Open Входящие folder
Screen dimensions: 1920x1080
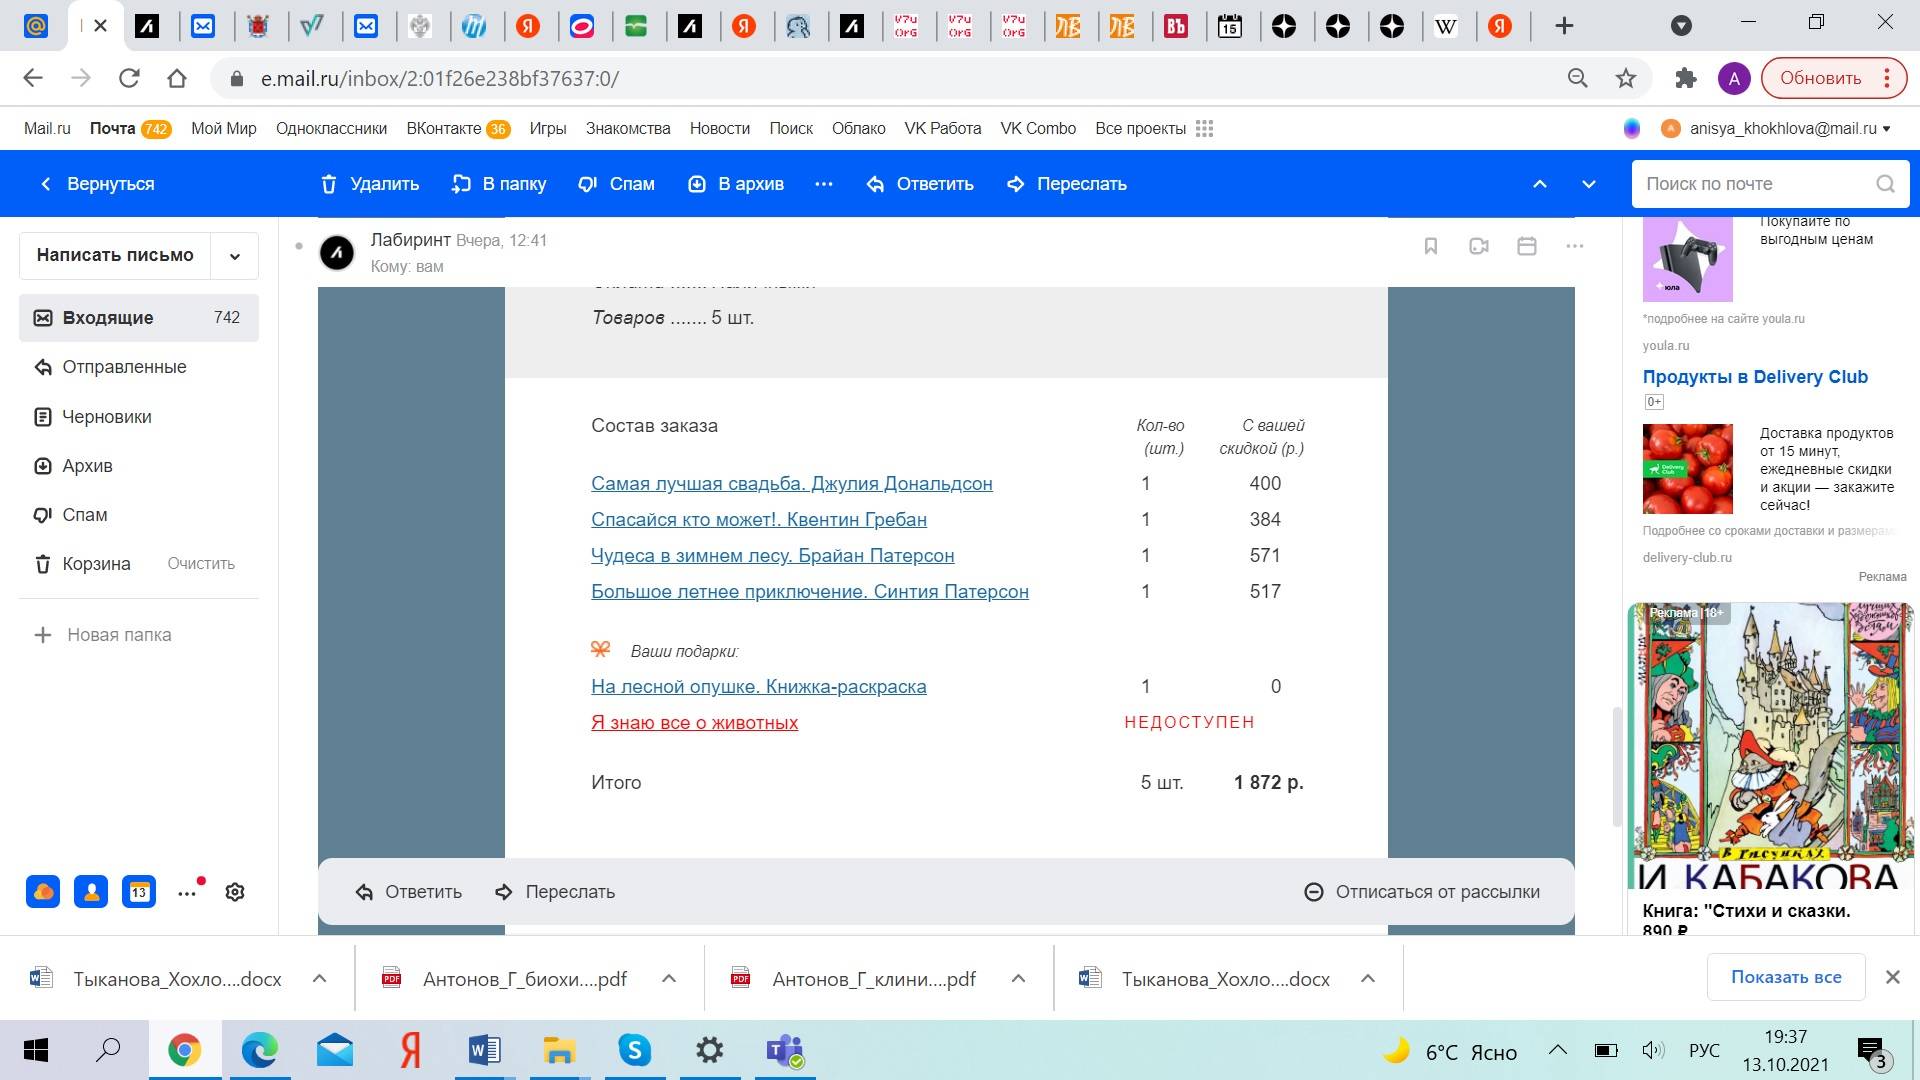pos(139,318)
